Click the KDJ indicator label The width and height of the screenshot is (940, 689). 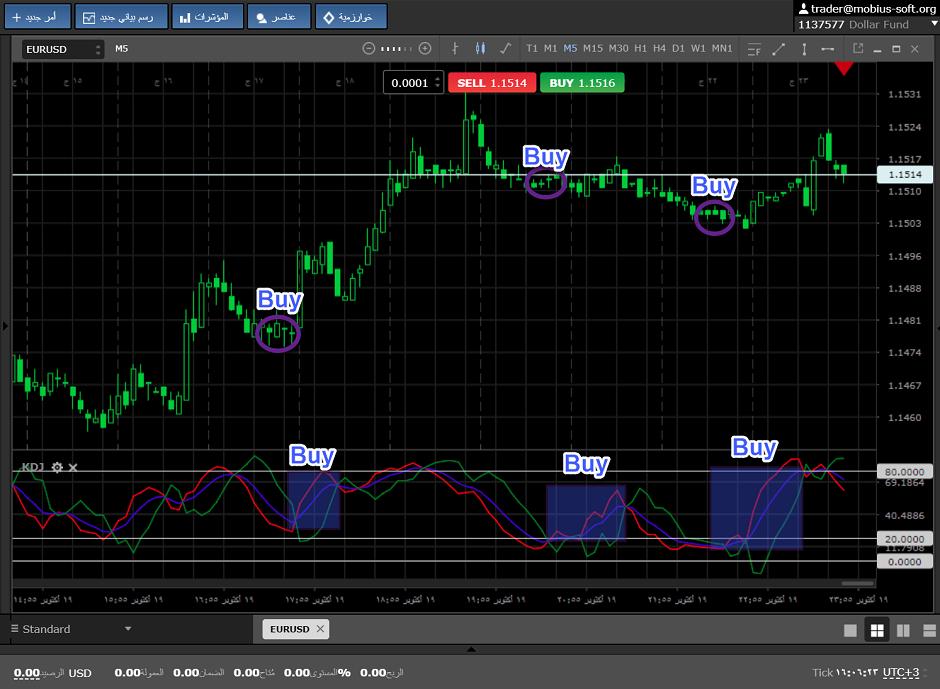click(33, 467)
